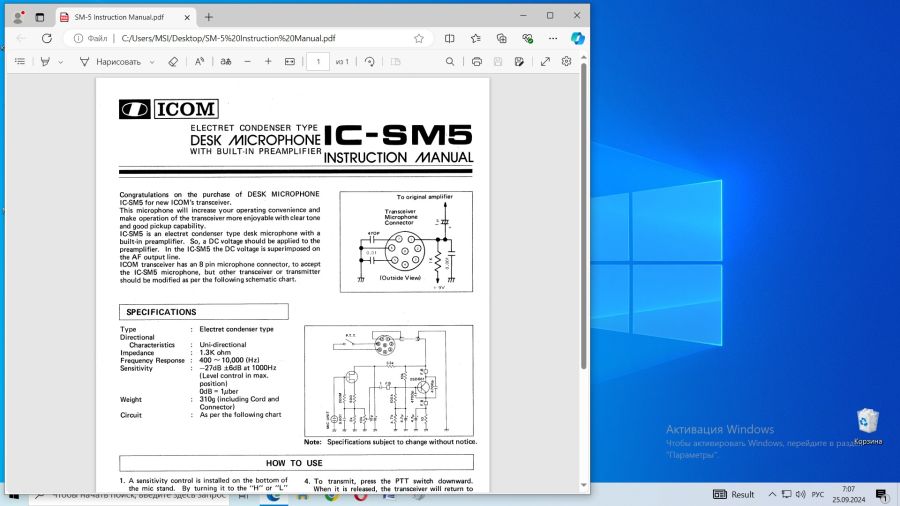The height and width of the screenshot is (506, 900).
Task: Expand the Нарисовать draw options dropdown
Action: [x=152, y=61]
